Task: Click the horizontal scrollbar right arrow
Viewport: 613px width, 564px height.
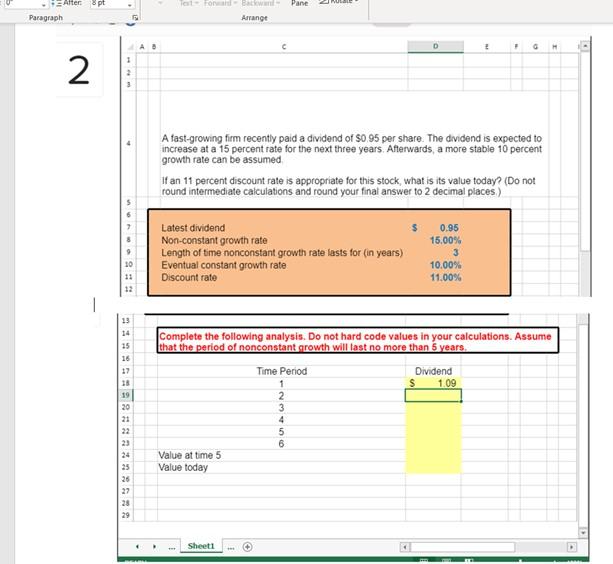Action: [572, 547]
